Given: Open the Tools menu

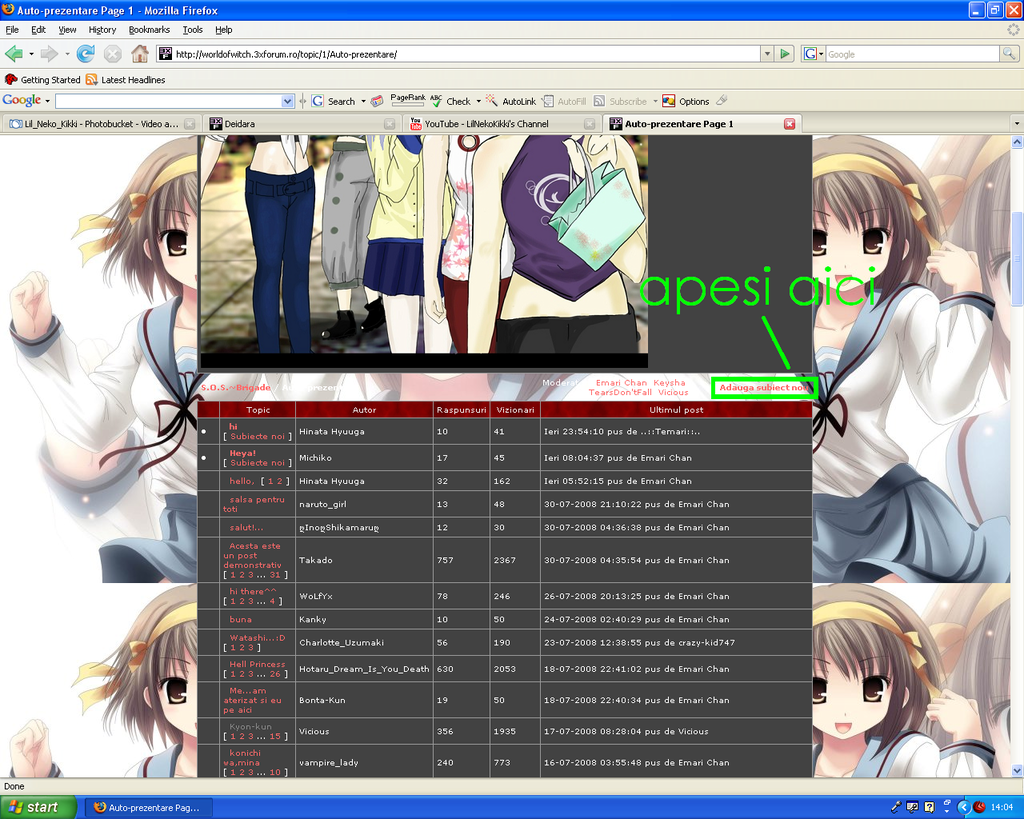Looking at the screenshot, I should click(192, 29).
